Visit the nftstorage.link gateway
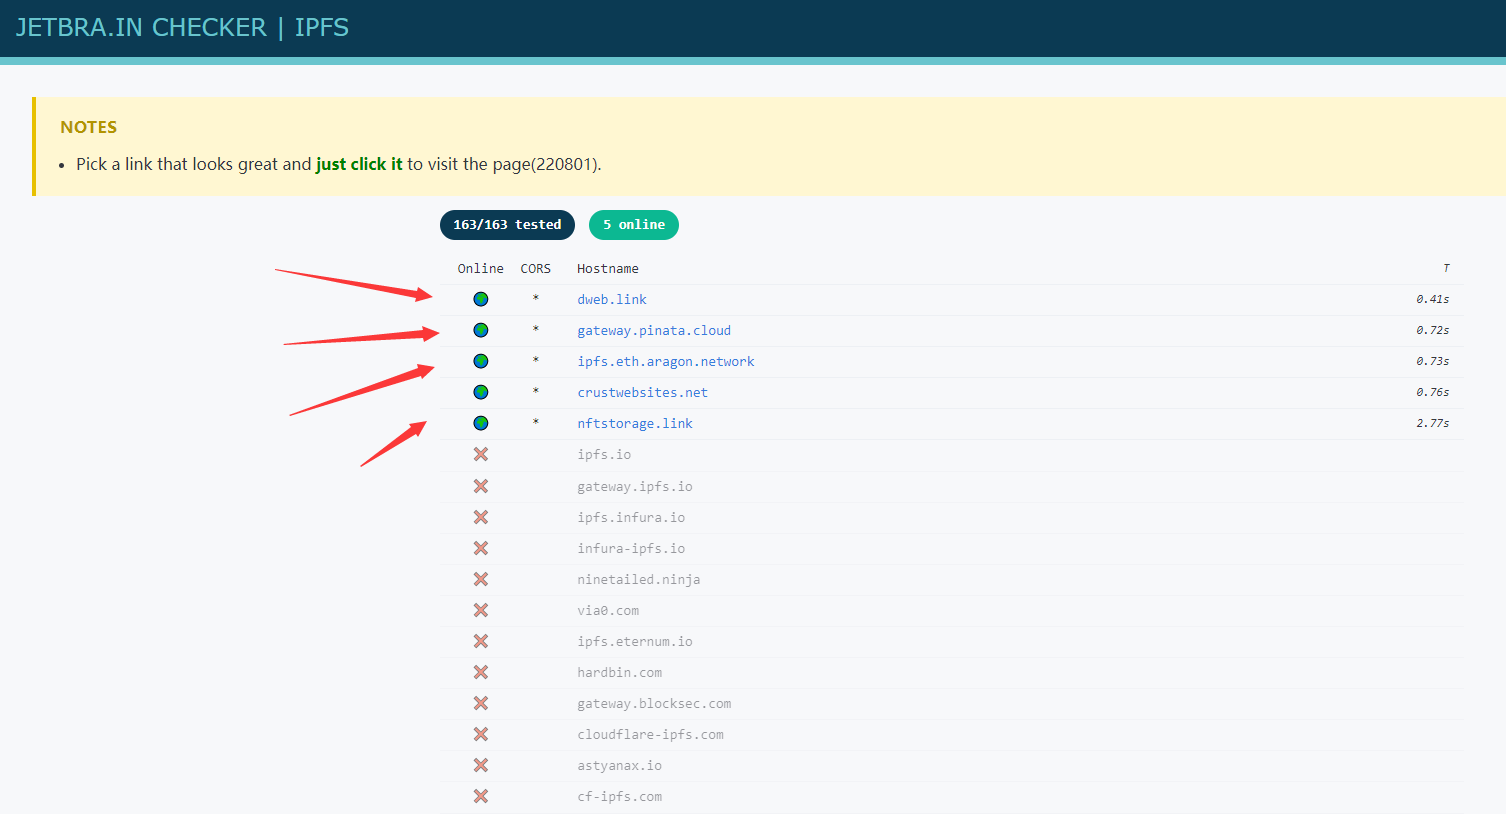This screenshot has width=1506, height=814. (635, 423)
